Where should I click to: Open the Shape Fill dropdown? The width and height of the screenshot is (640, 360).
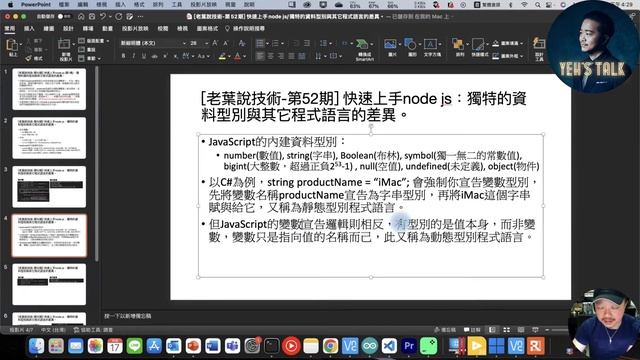point(507,43)
